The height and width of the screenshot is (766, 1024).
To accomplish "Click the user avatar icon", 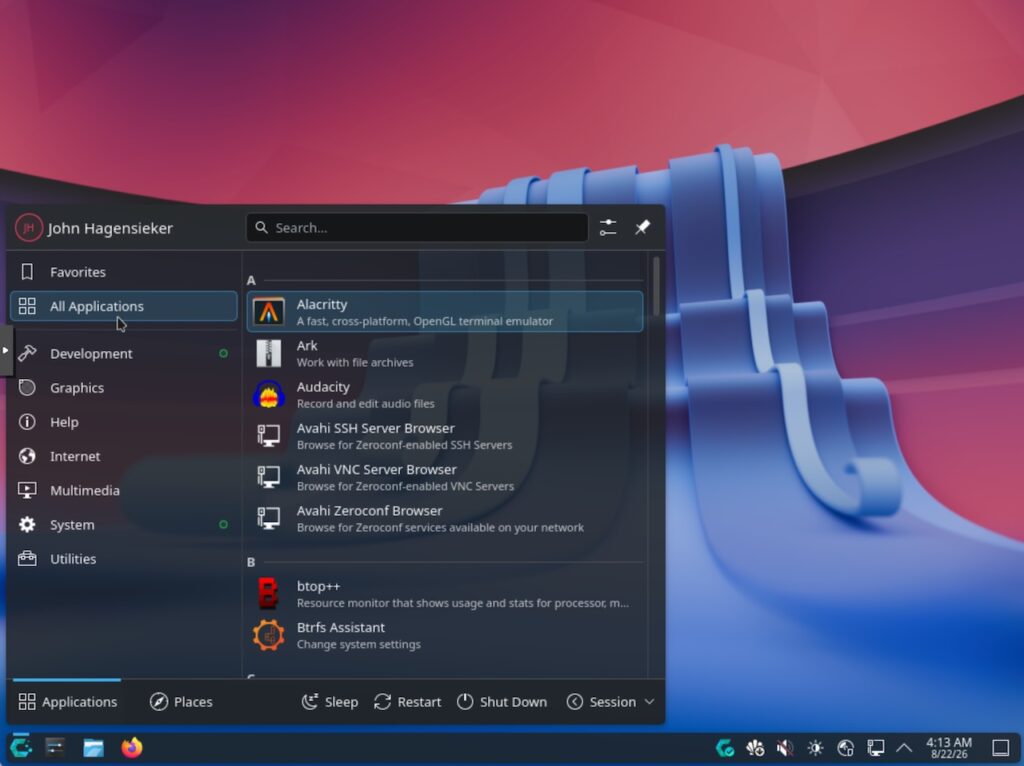I will 29,228.
